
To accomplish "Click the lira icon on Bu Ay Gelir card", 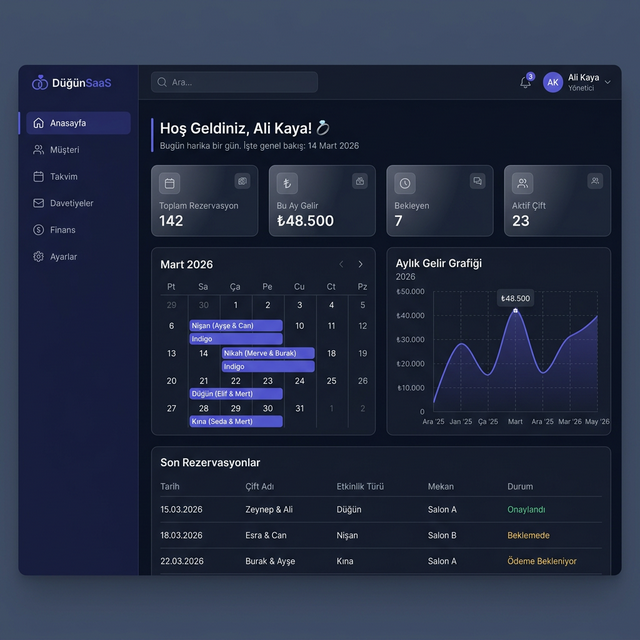I will coord(287,183).
